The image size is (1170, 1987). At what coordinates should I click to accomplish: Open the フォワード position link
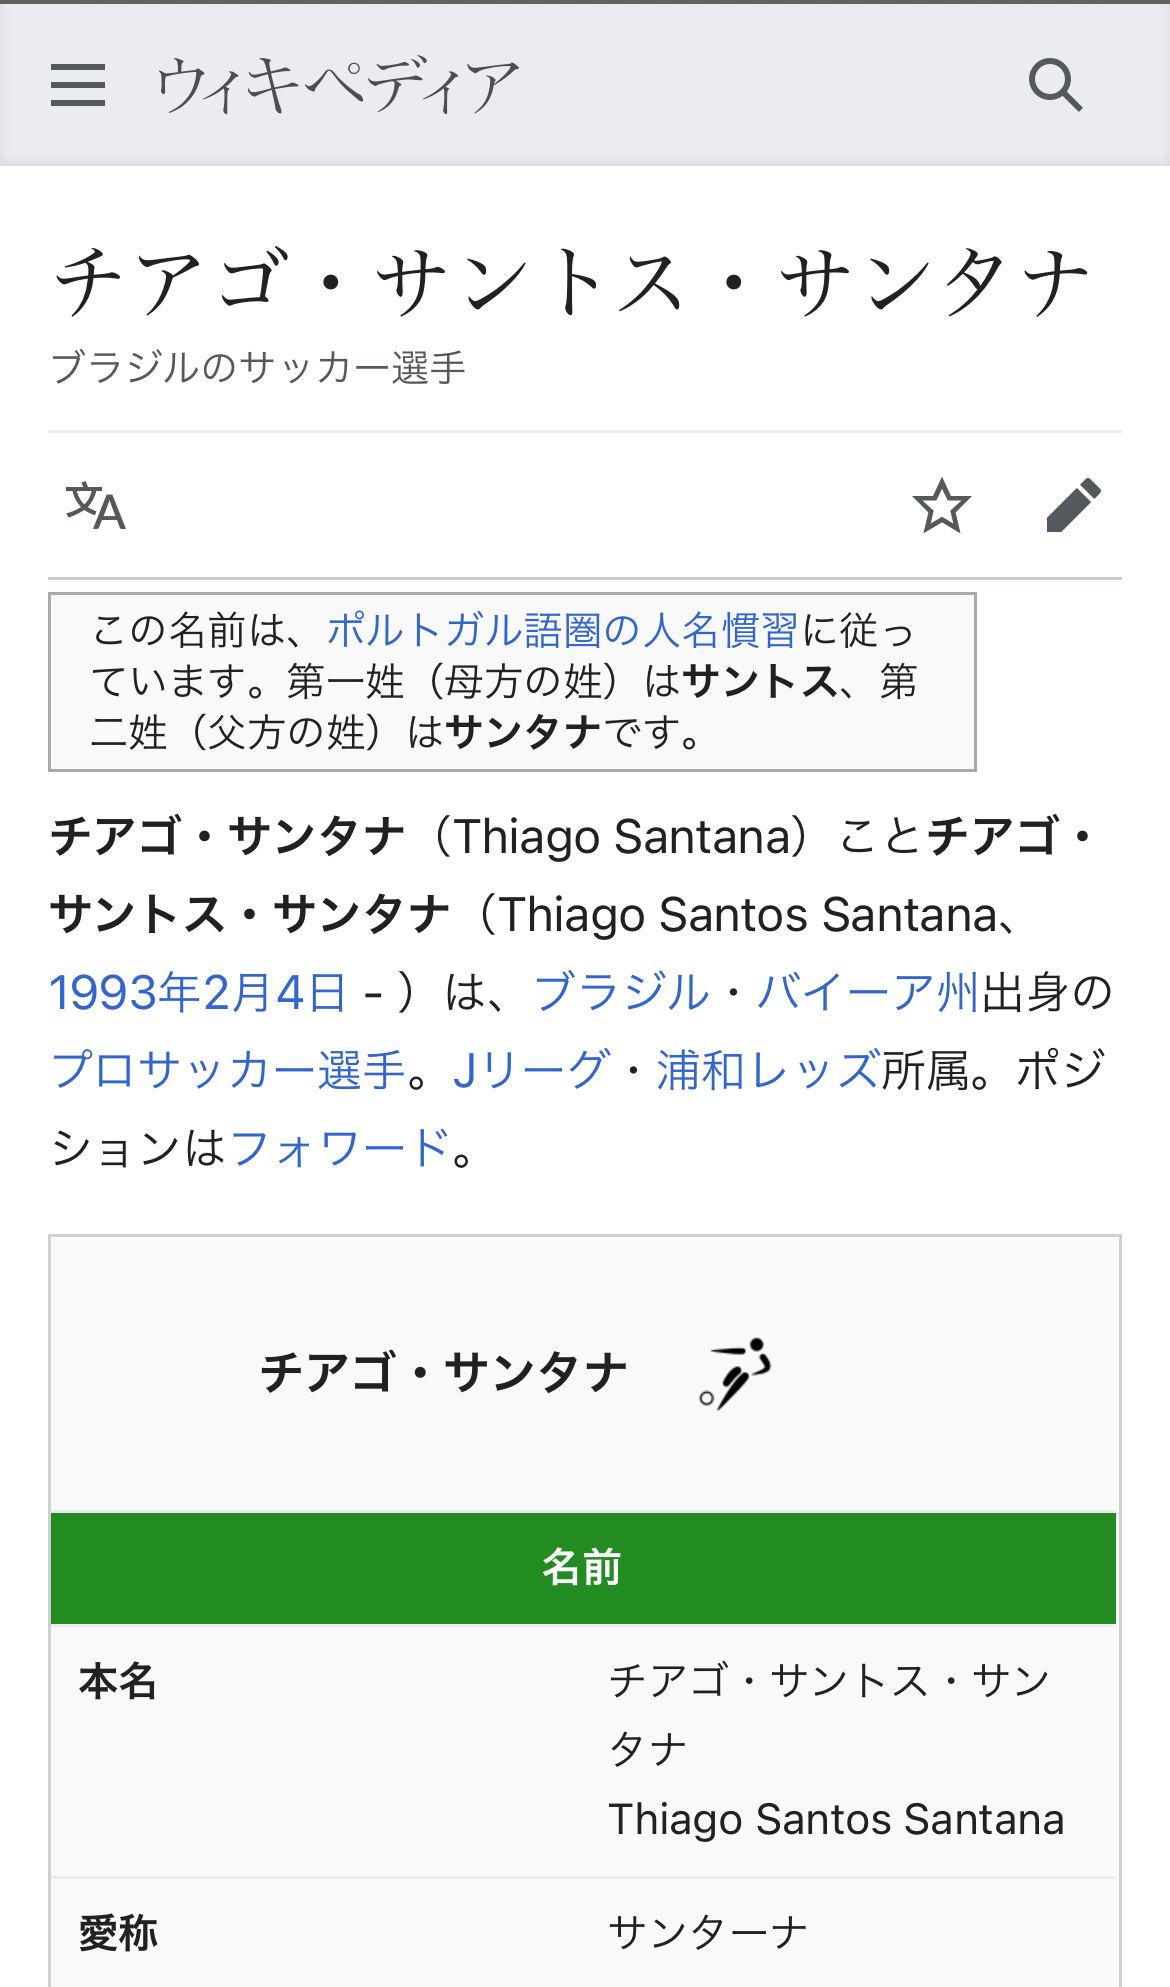tap(340, 1148)
